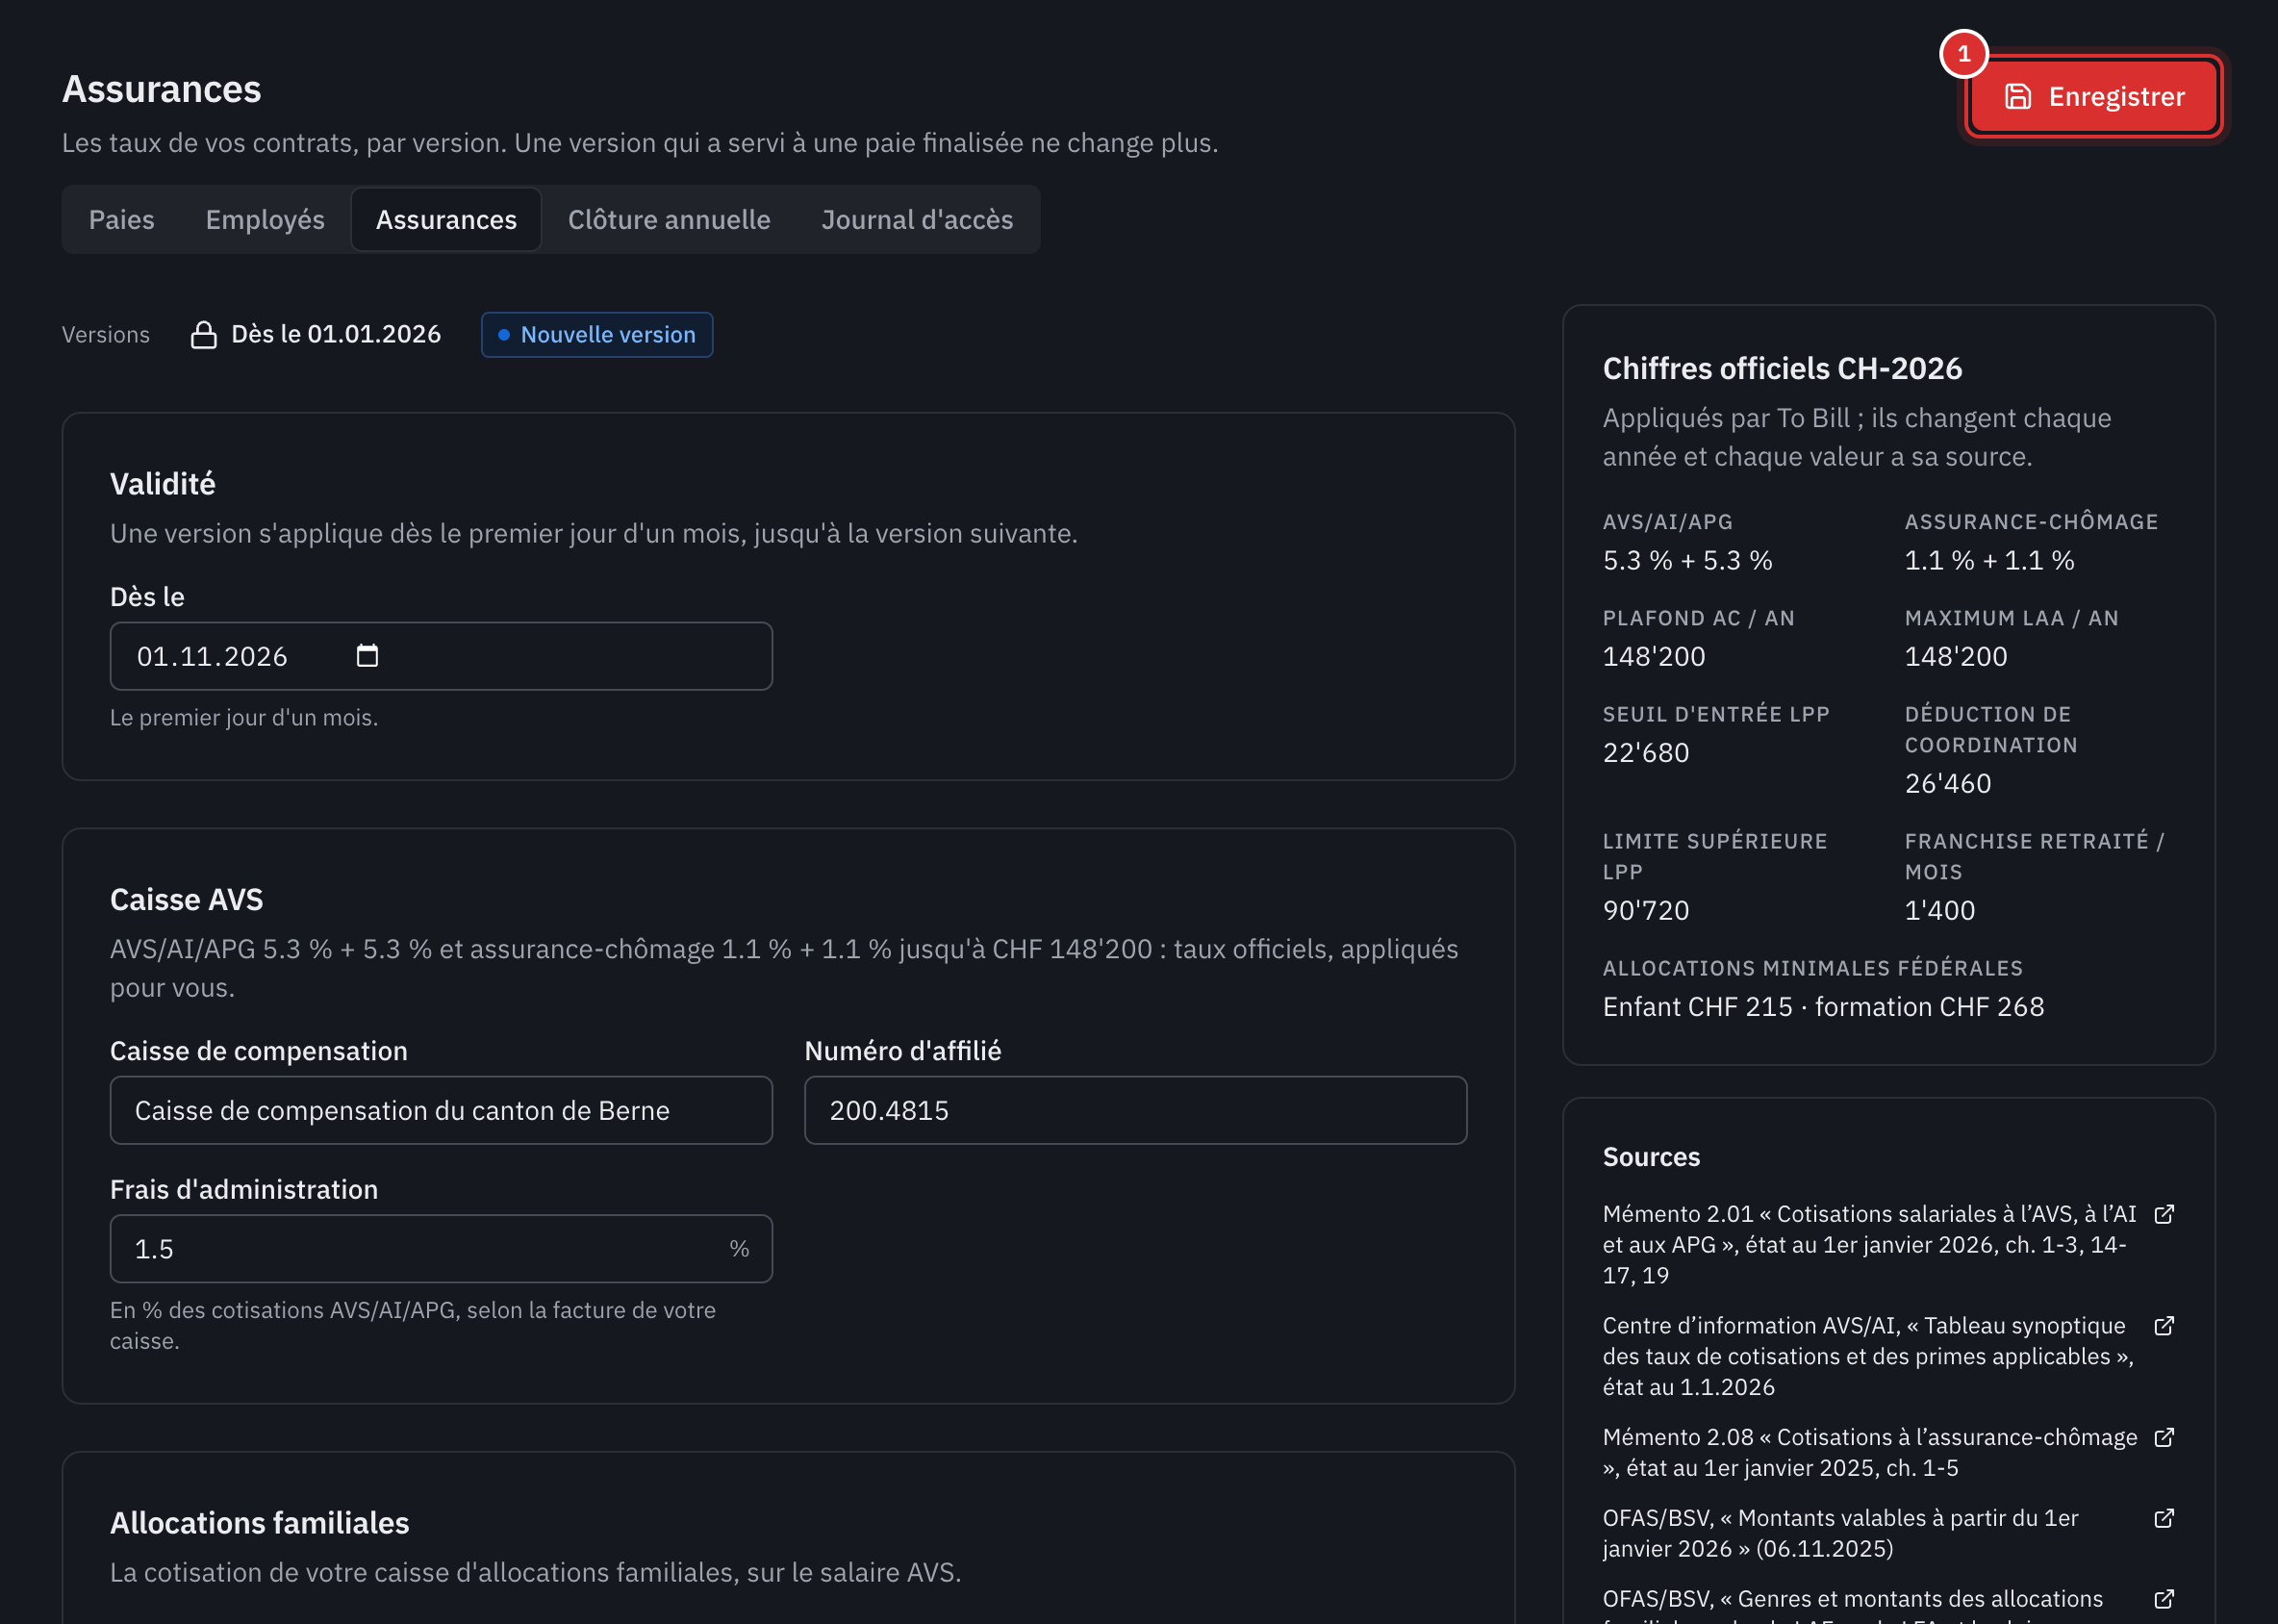
Task: Select the Nouvelle version chip
Action: coord(597,335)
